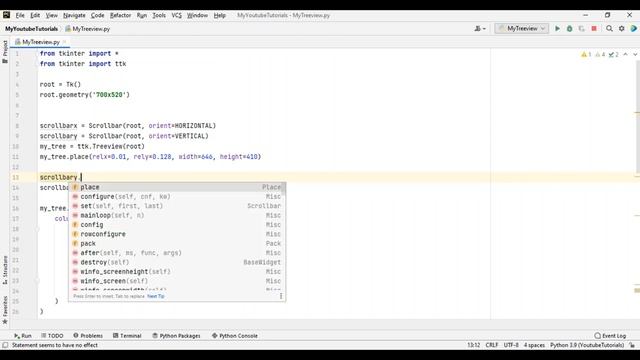Open the Refactor menu

pyautogui.click(x=120, y=15)
